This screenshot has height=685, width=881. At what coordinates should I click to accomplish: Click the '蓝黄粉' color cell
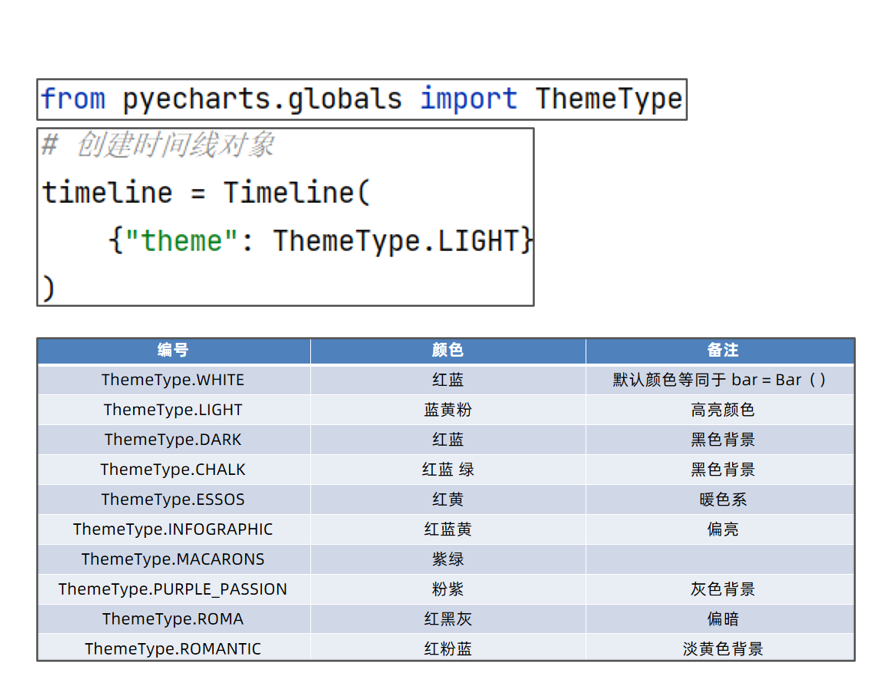pyautogui.click(x=448, y=410)
